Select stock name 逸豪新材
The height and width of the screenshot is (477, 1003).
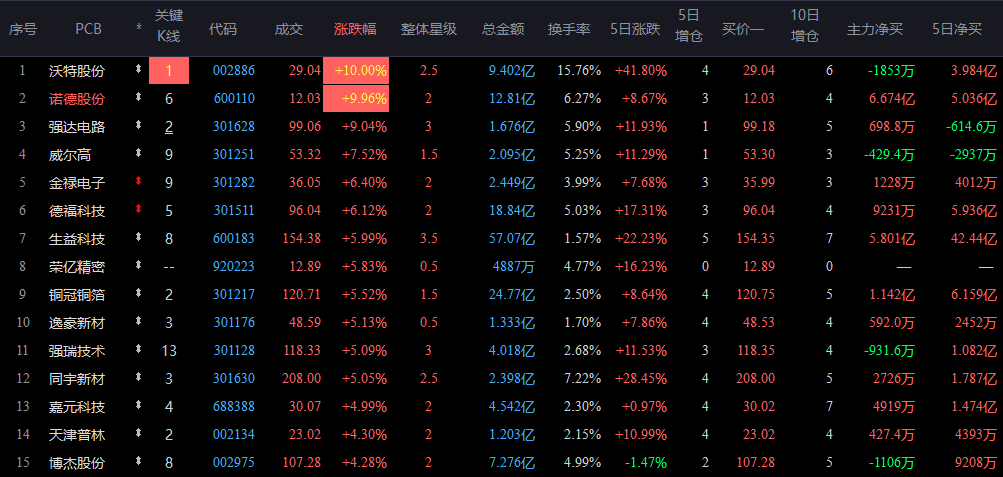(77, 323)
